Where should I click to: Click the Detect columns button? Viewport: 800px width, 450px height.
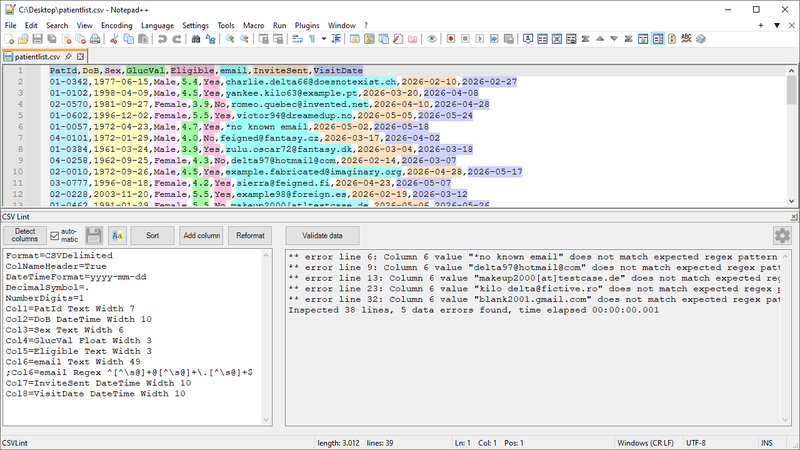[25, 236]
